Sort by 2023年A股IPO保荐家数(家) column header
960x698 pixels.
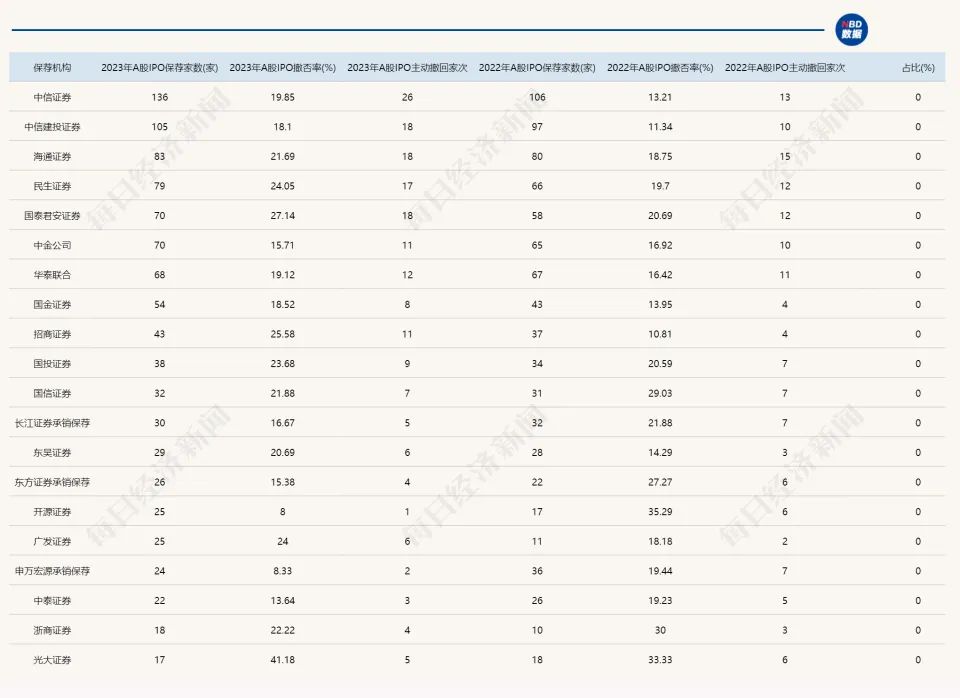[160, 68]
